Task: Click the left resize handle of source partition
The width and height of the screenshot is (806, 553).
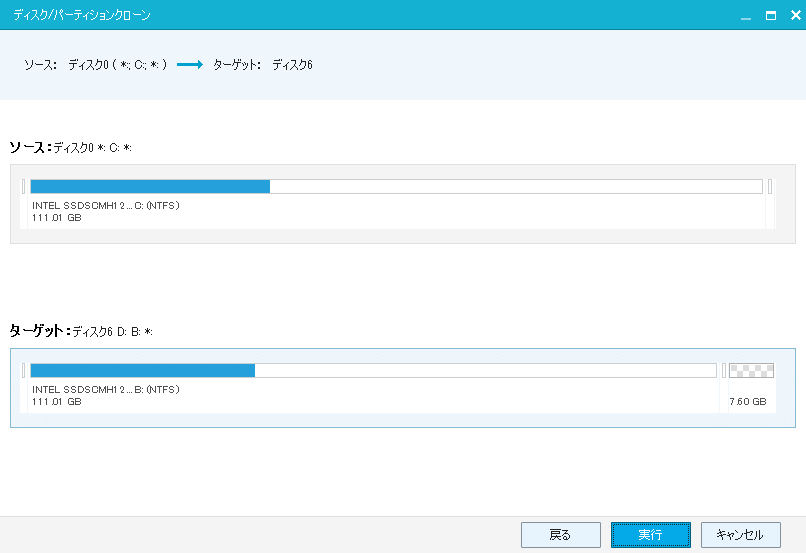Action: click(23, 187)
